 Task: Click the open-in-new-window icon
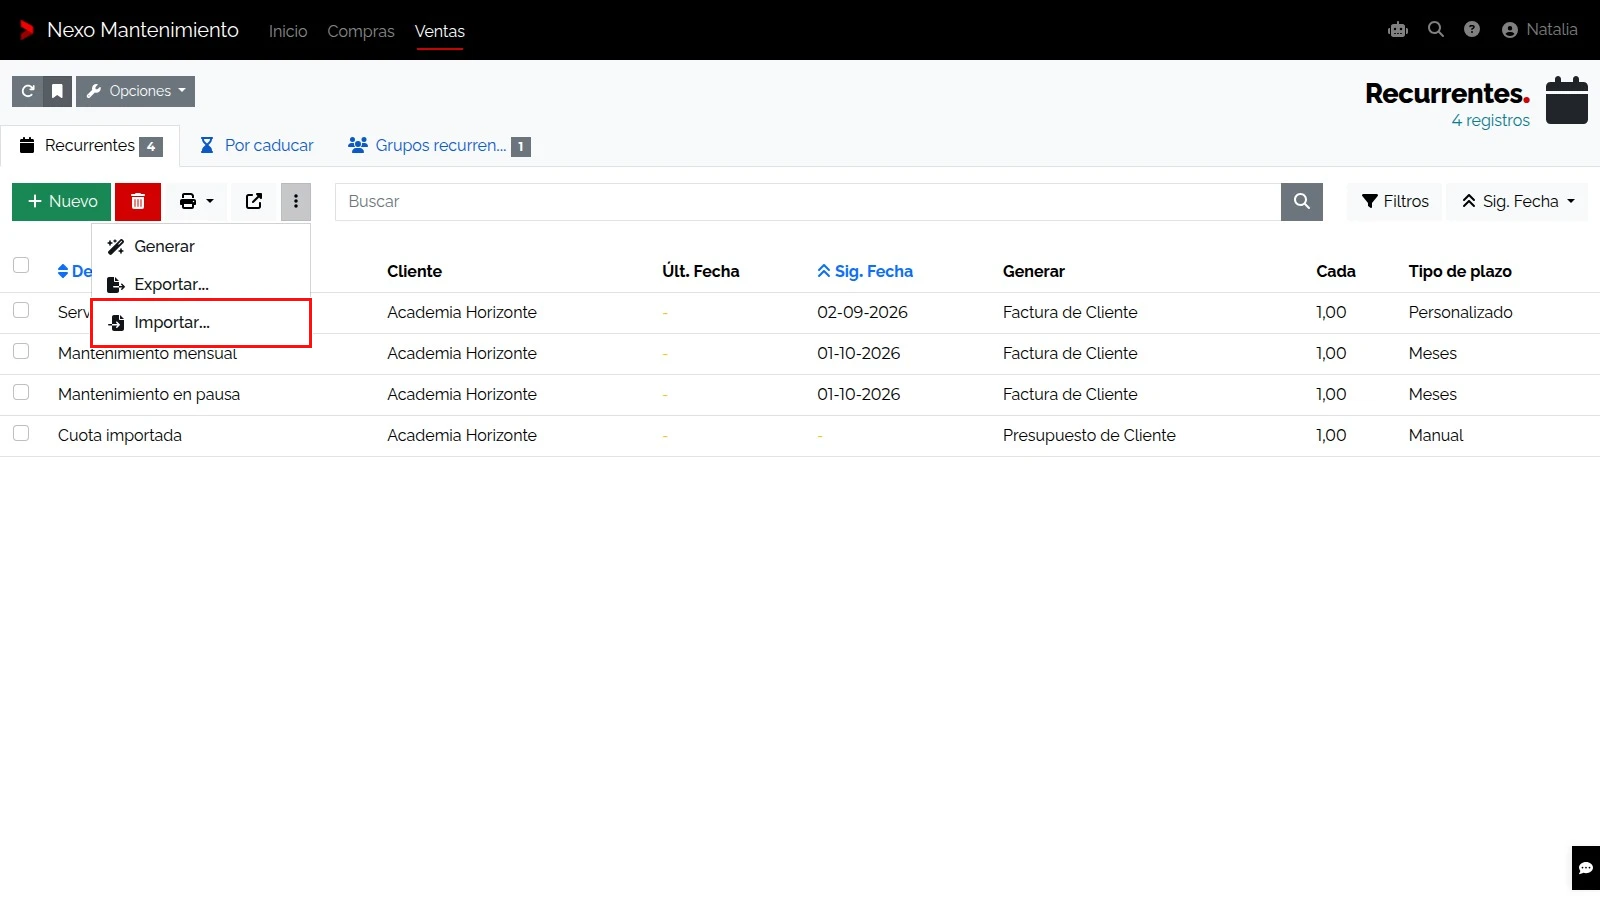(x=254, y=202)
